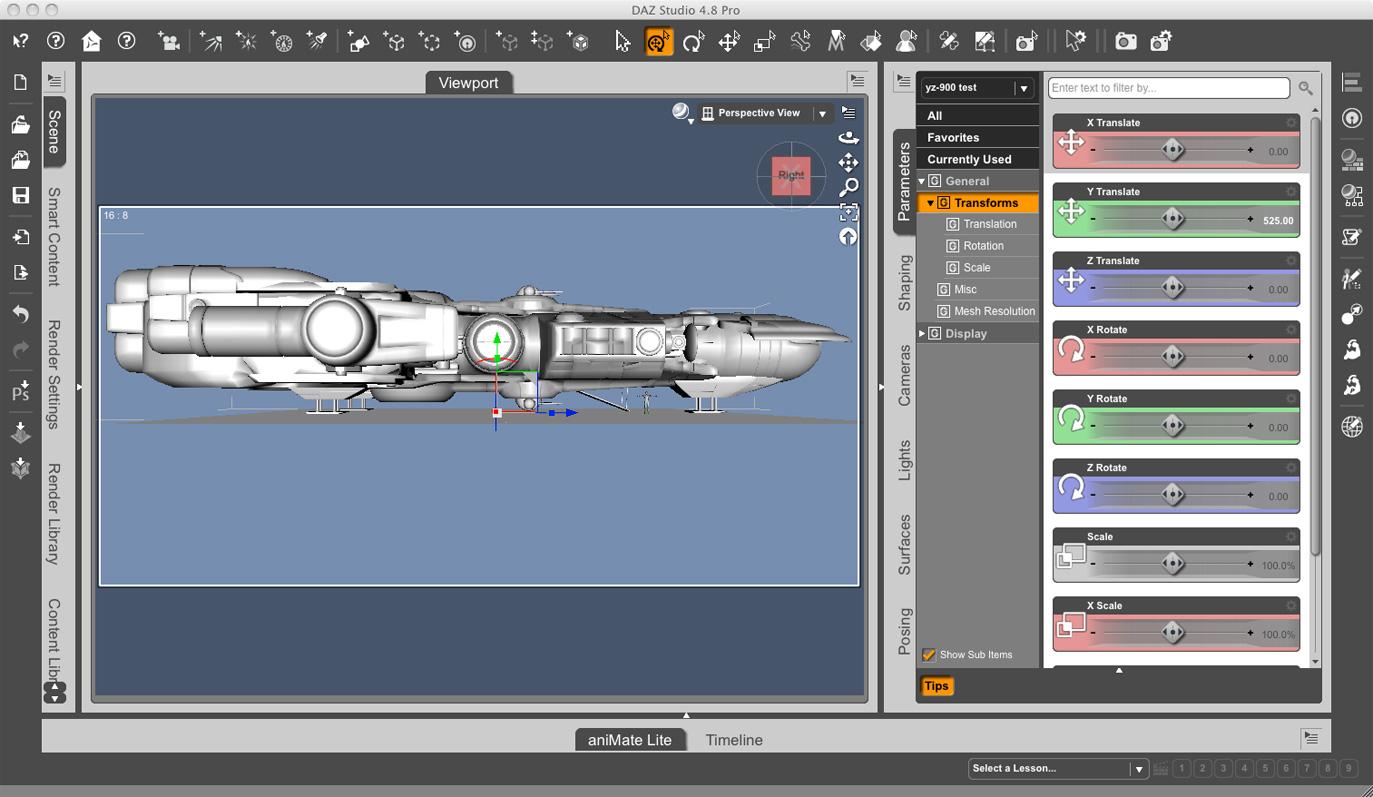This screenshot has height=797, width=1373.
Task: Create a new spotlight via toolbar
Action: [317, 41]
